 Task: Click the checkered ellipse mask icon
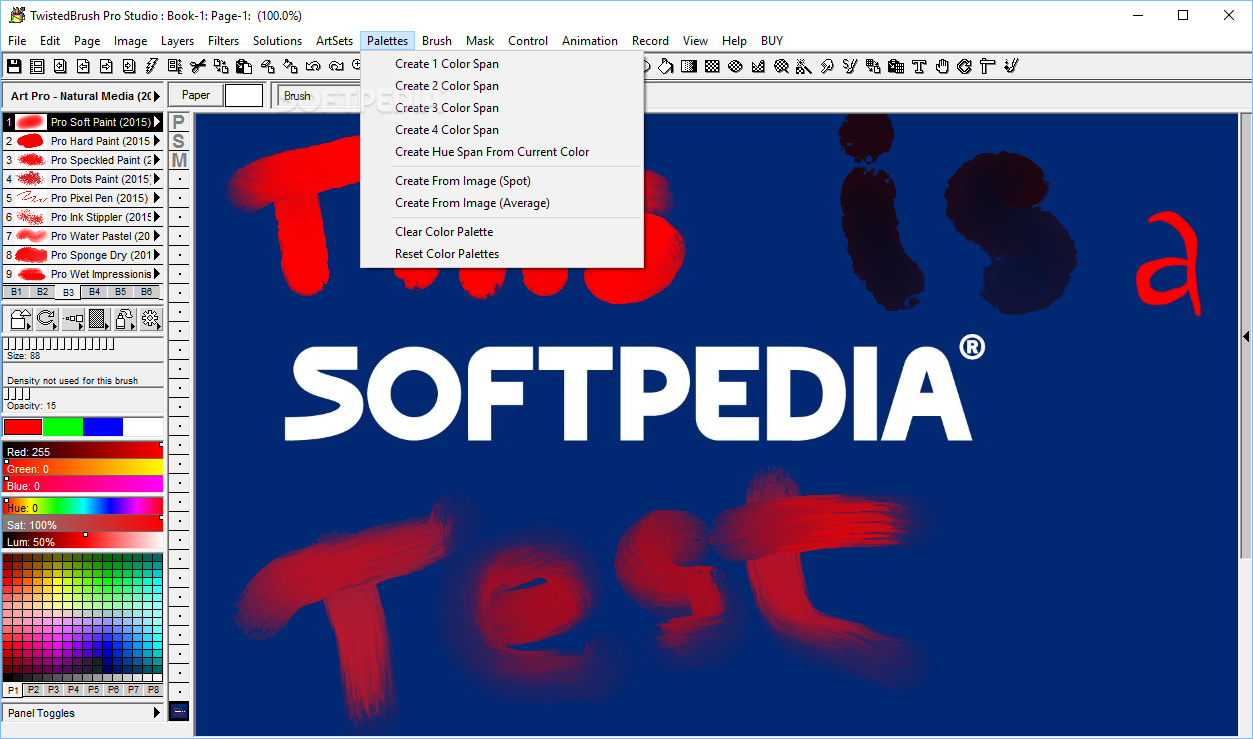pyautogui.click(x=735, y=66)
